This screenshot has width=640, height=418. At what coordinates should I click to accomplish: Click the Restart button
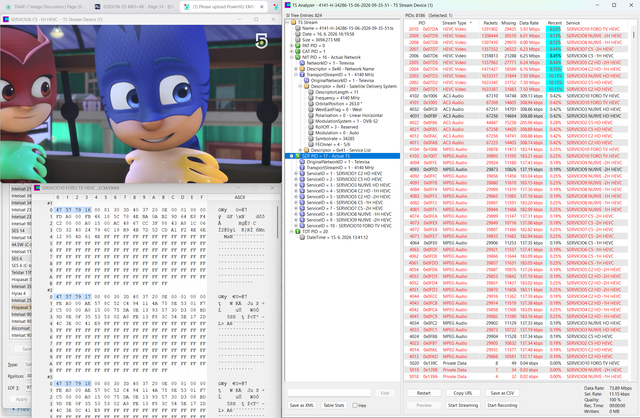coord(424,393)
